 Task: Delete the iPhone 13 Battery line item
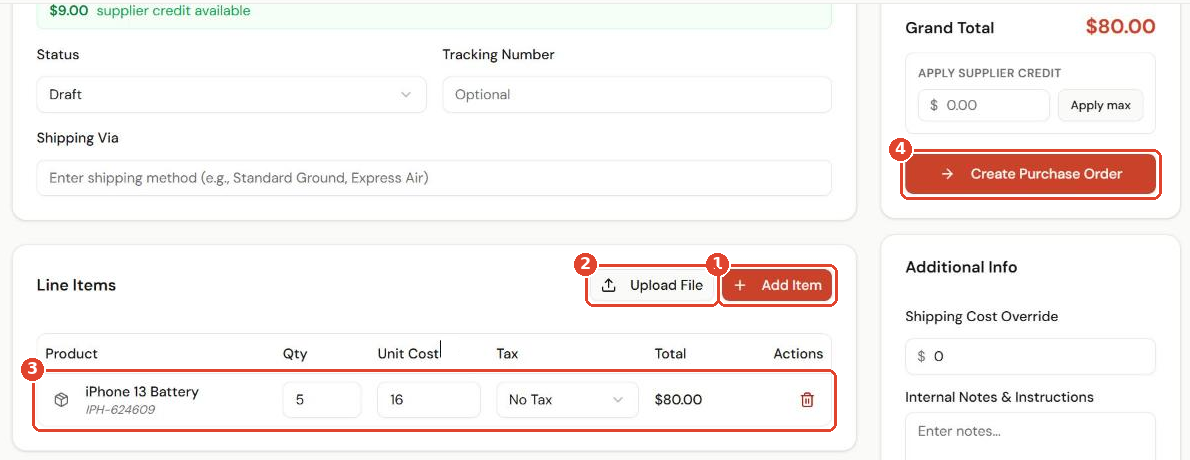(x=807, y=399)
